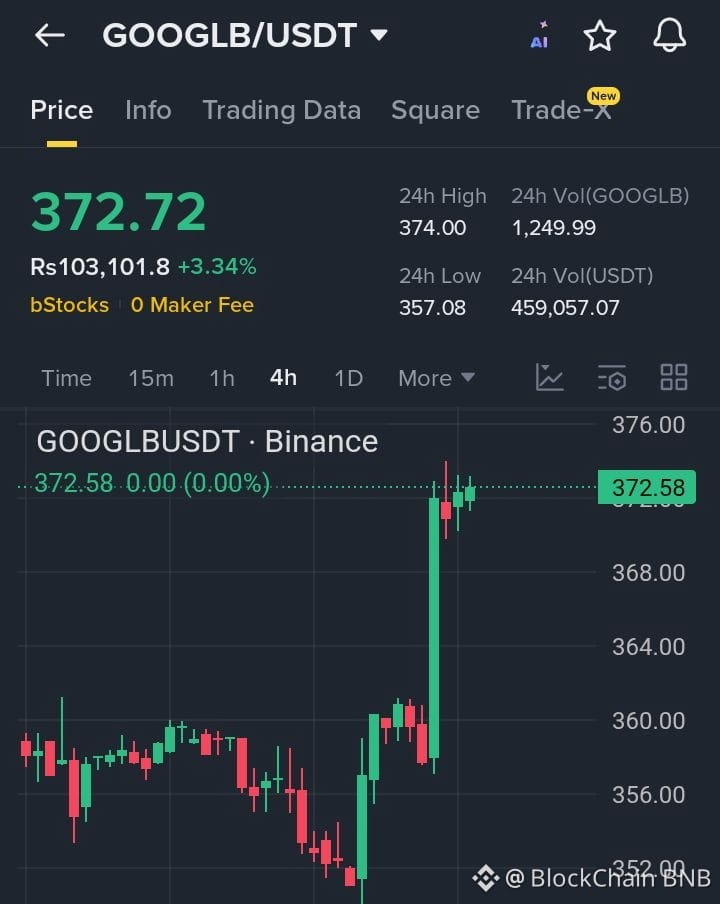Tap the 376.00 price axis label
Image resolution: width=720 pixels, height=904 pixels.
click(649, 425)
